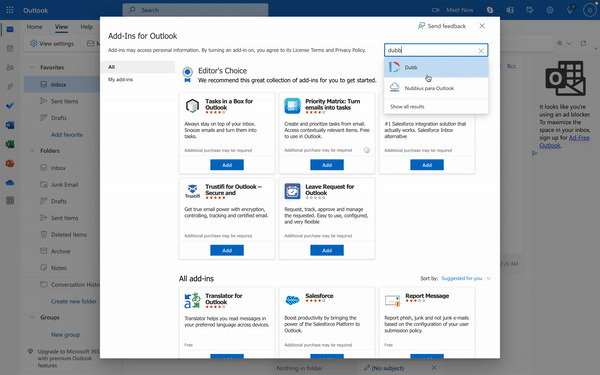The width and height of the screenshot is (600, 375).
Task: Open Junk Email folder
Action: tap(64, 184)
